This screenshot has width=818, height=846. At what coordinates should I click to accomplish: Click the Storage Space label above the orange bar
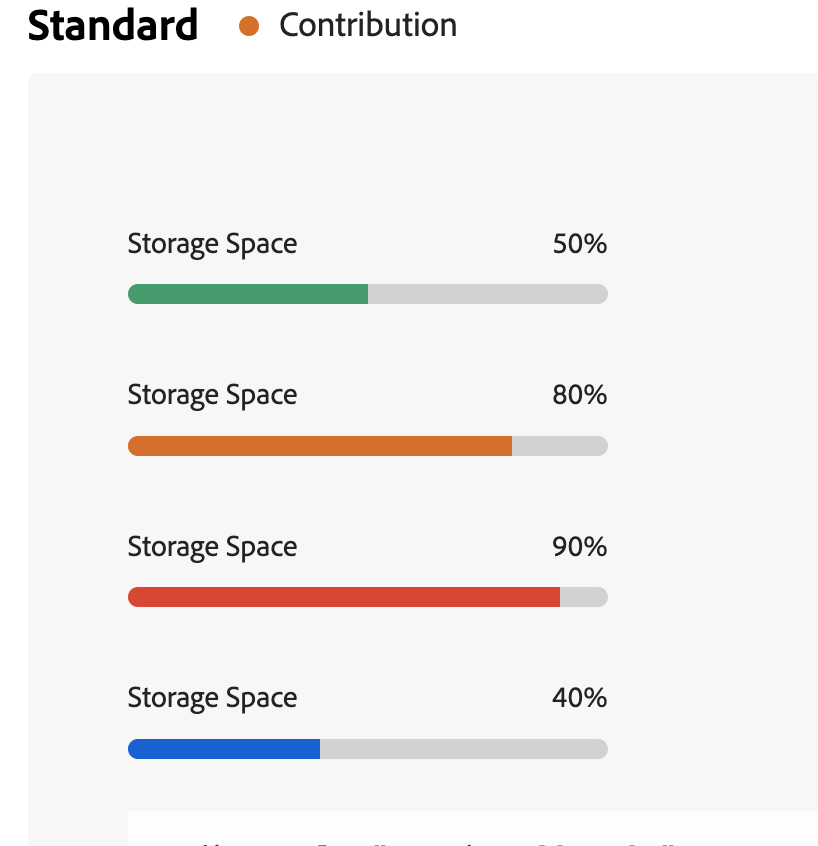tap(212, 395)
